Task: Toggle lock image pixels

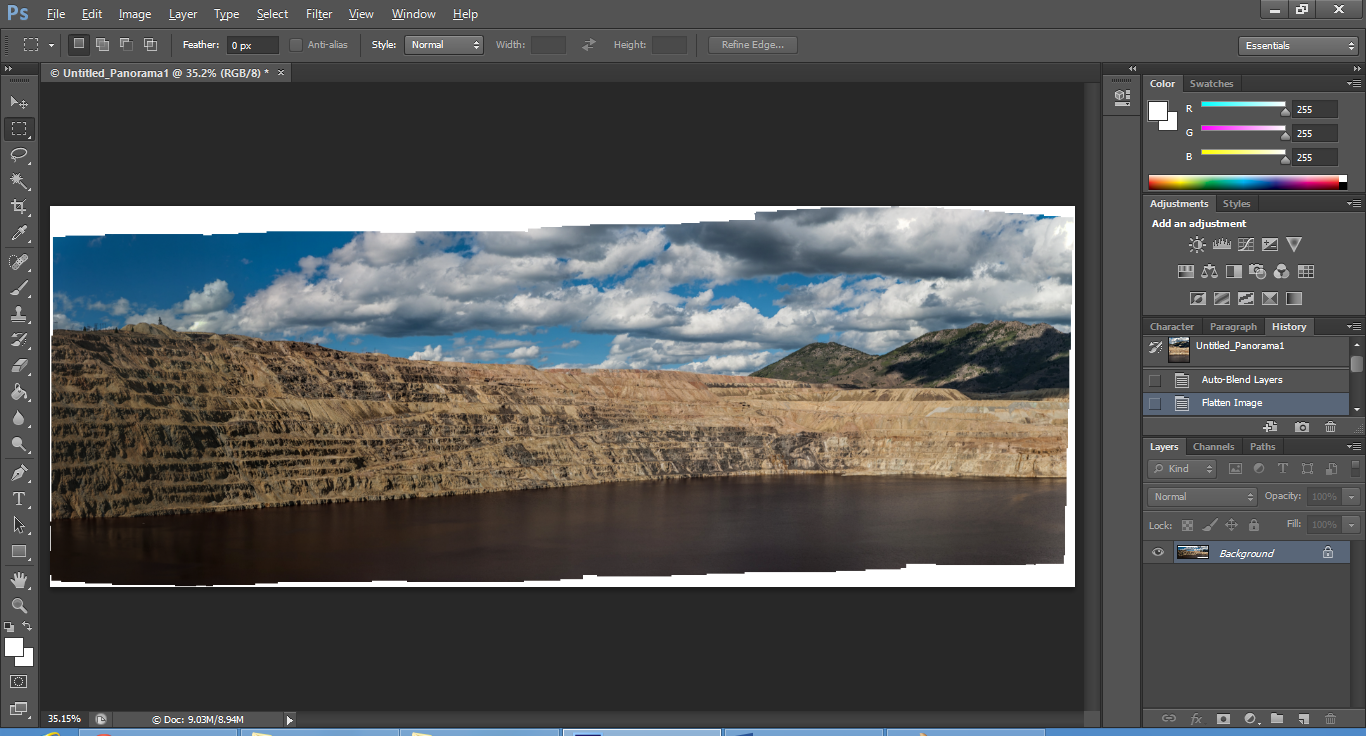Action: [x=1210, y=525]
